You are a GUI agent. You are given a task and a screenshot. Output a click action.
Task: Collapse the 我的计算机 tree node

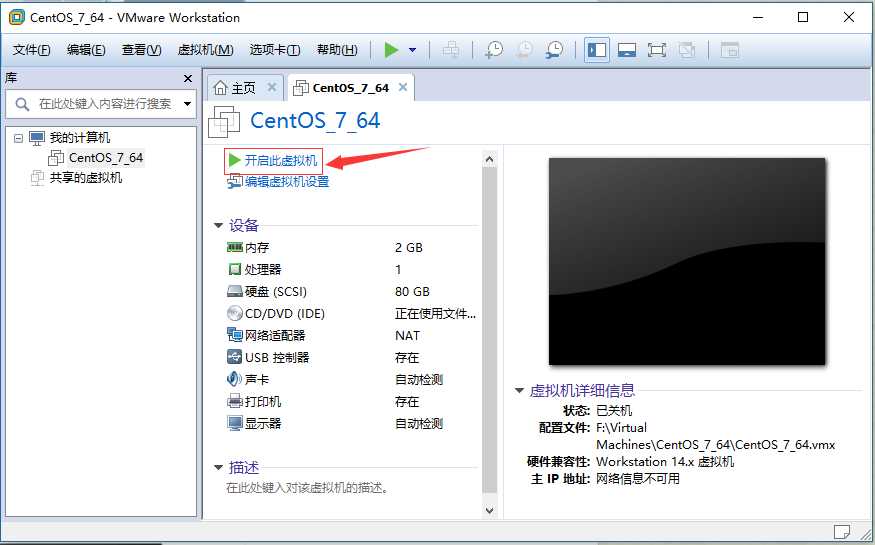(x=18, y=138)
